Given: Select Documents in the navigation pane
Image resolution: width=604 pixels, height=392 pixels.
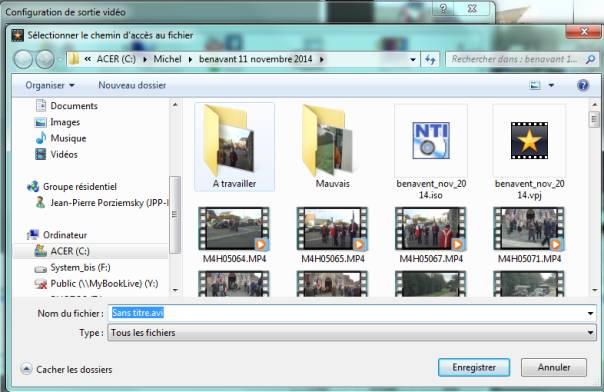Looking at the screenshot, I should [x=66, y=106].
